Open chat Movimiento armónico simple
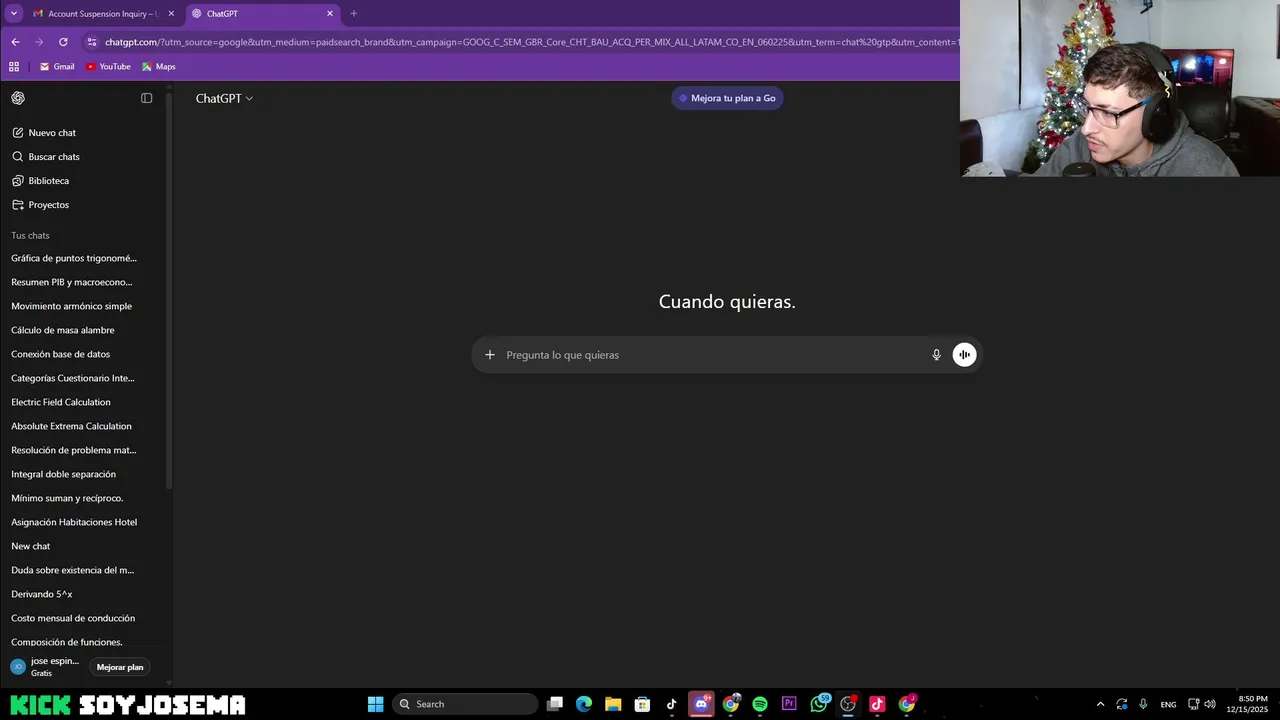 coord(72,306)
